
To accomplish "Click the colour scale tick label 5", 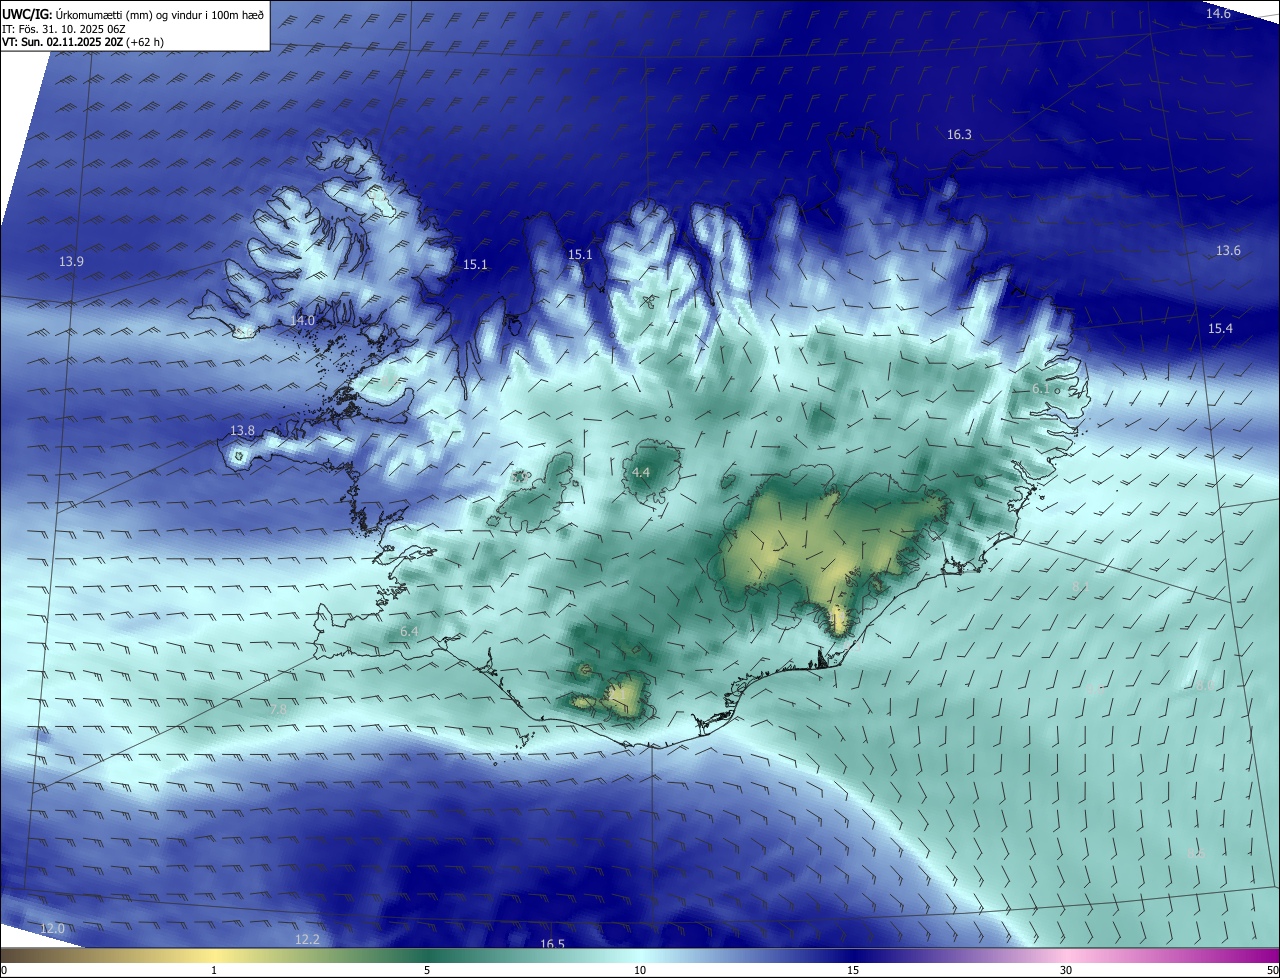I will click(427, 971).
